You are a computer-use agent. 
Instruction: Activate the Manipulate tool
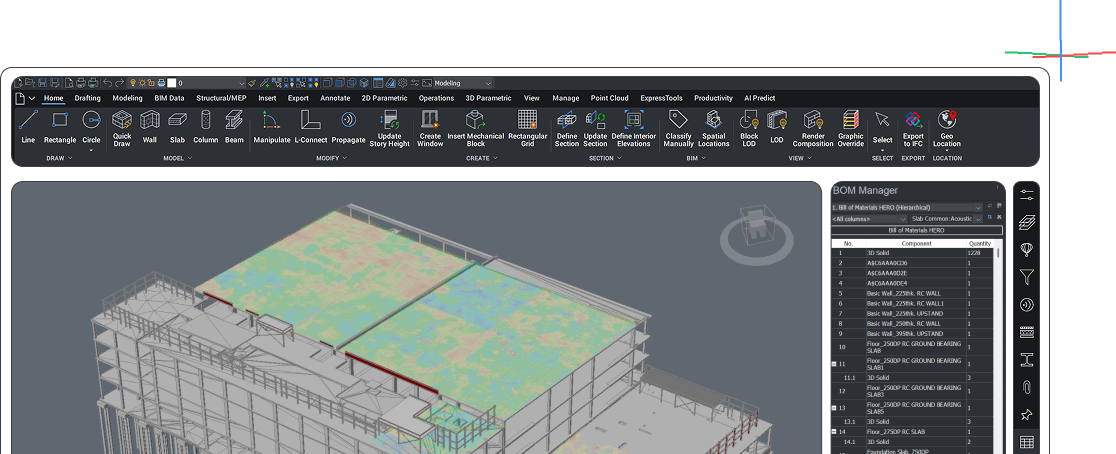(x=272, y=127)
